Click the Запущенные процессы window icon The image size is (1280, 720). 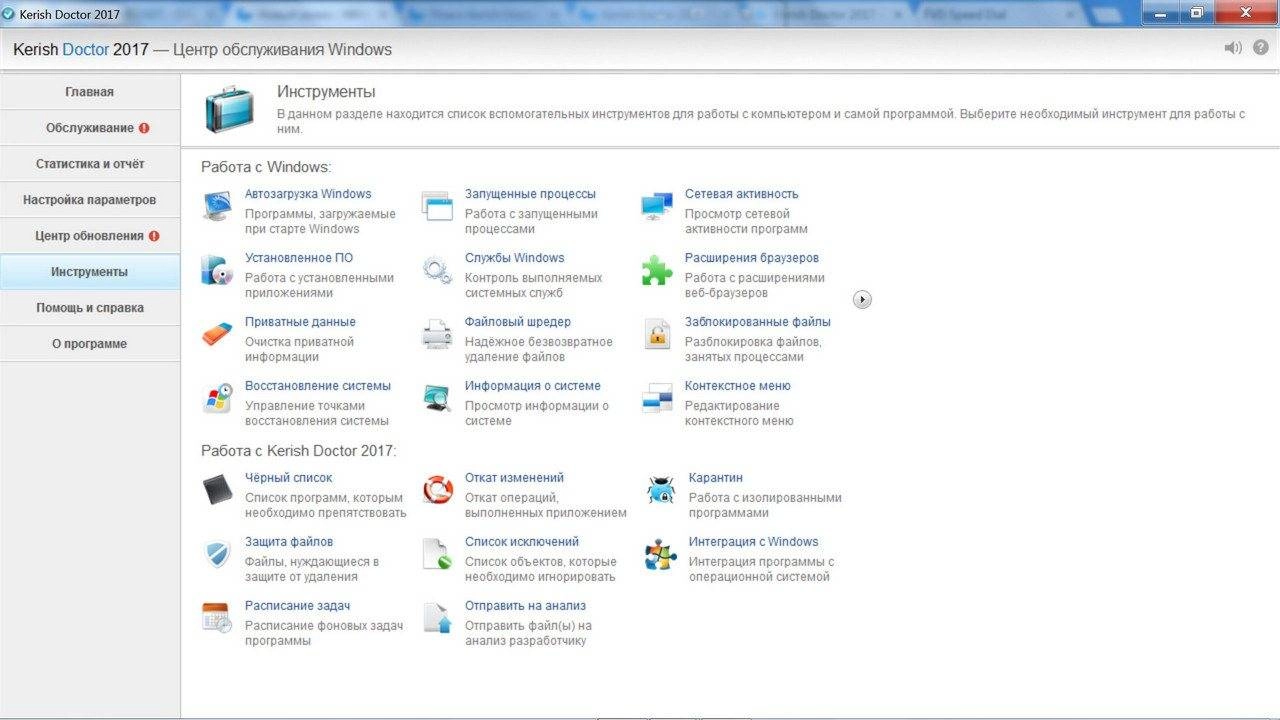click(437, 206)
